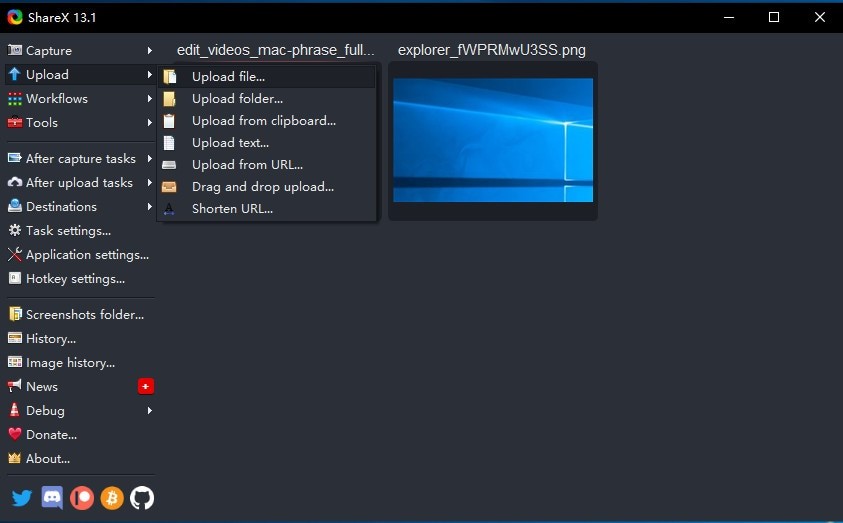Click the After upload tasks cloud icon
The width and height of the screenshot is (843, 523).
coord(15,182)
